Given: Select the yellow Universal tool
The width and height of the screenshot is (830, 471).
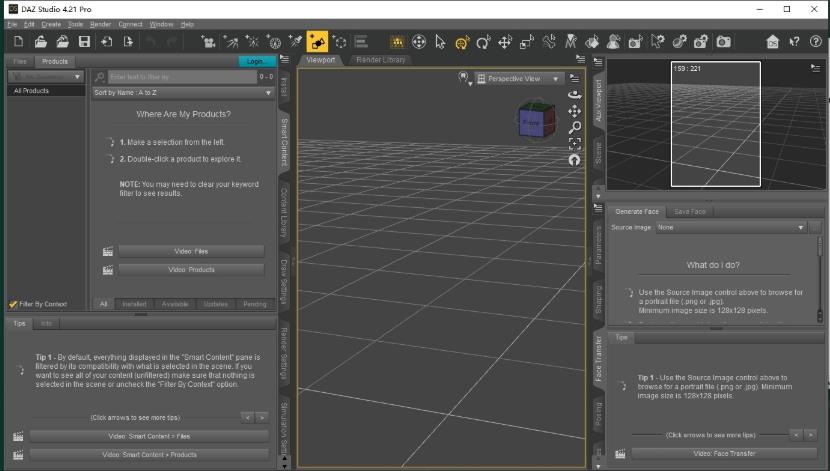Looking at the screenshot, I should coord(462,42).
